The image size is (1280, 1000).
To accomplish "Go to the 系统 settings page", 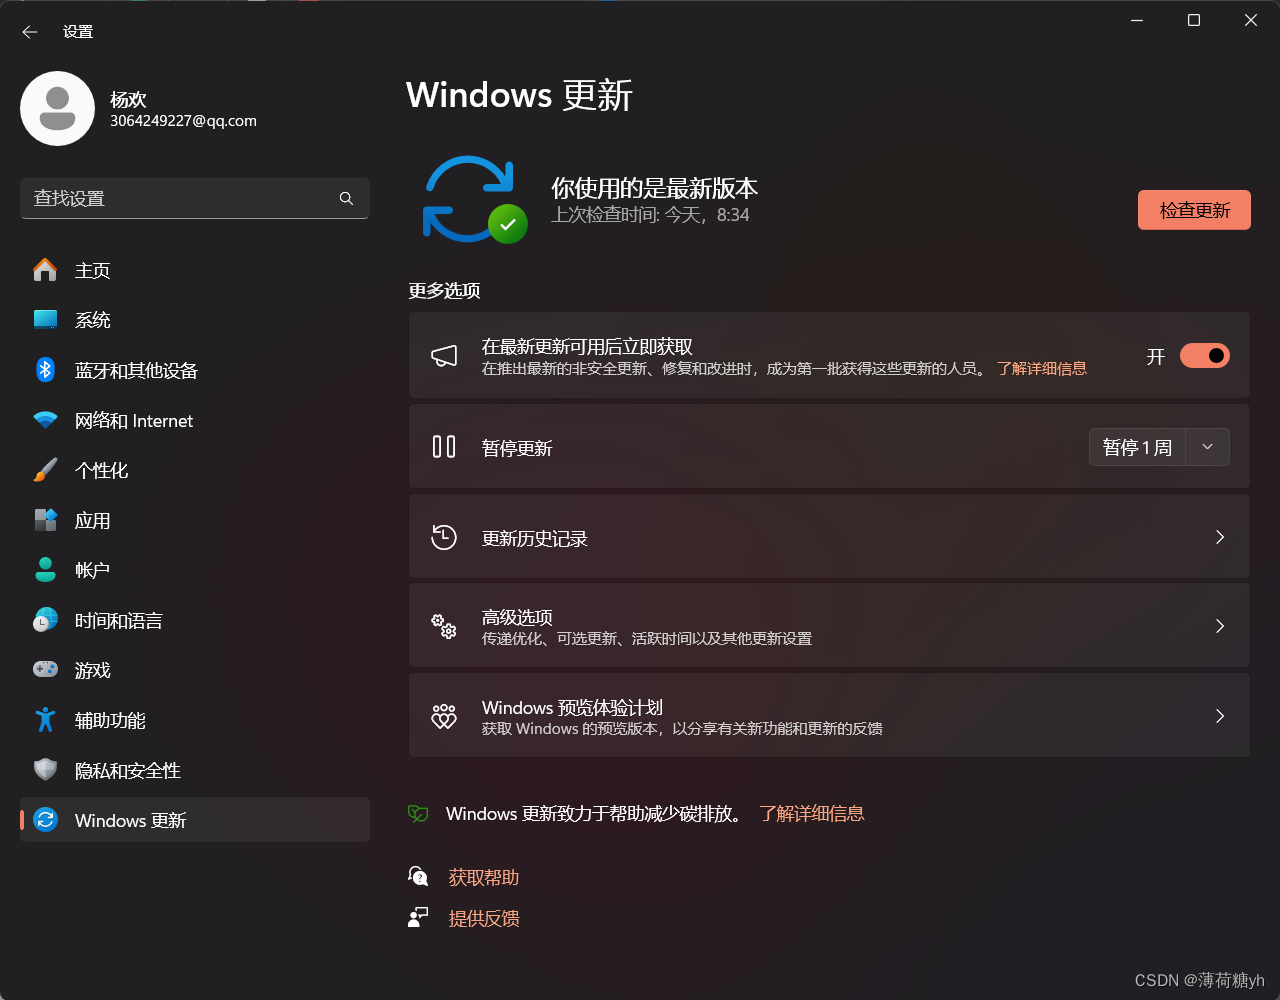I will [x=195, y=320].
